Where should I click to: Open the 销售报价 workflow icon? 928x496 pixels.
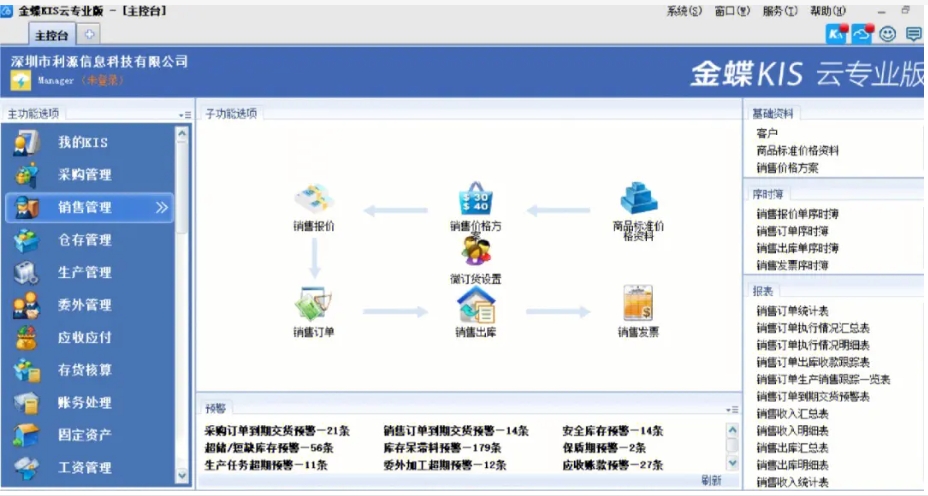click(314, 199)
